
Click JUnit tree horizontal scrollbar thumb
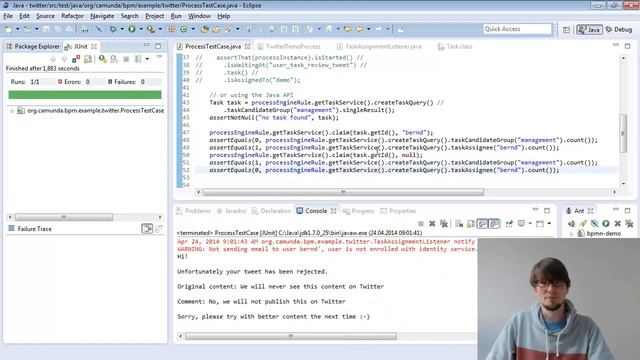tap(64, 217)
